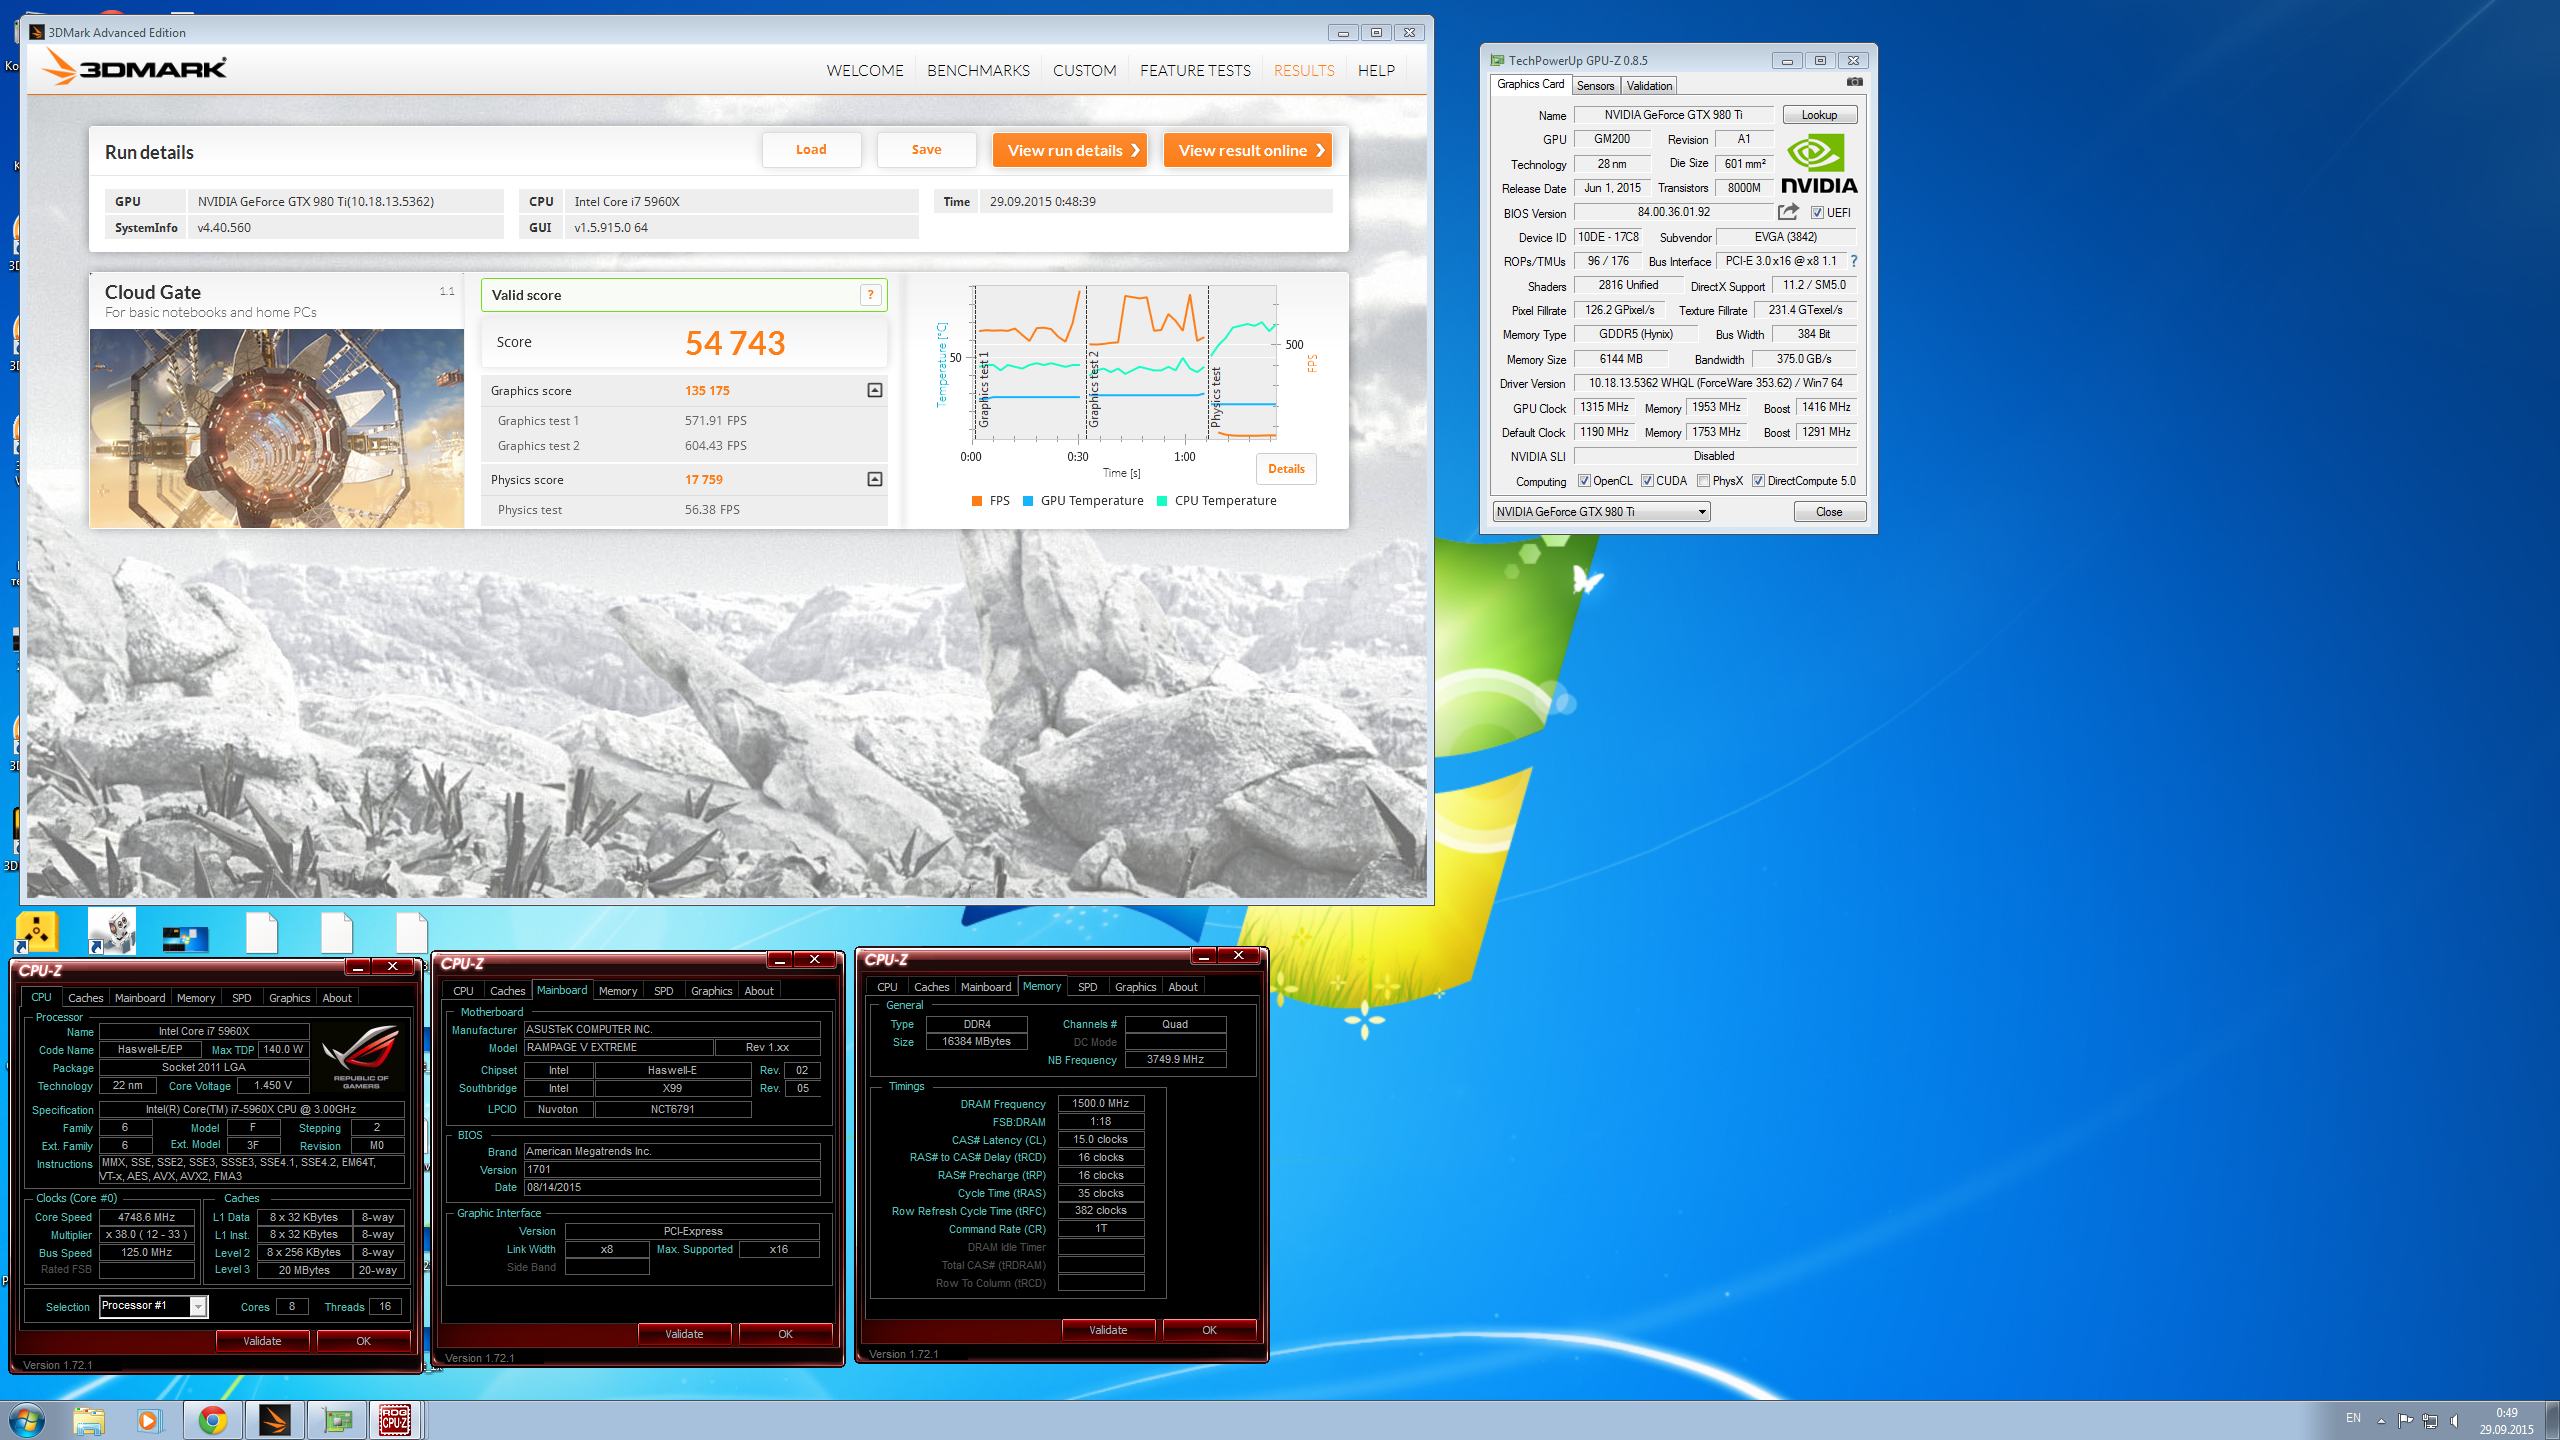Click the monitor screens desktop icon
The width and height of the screenshot is (2560, 1440).
click(x=186, y=938)
